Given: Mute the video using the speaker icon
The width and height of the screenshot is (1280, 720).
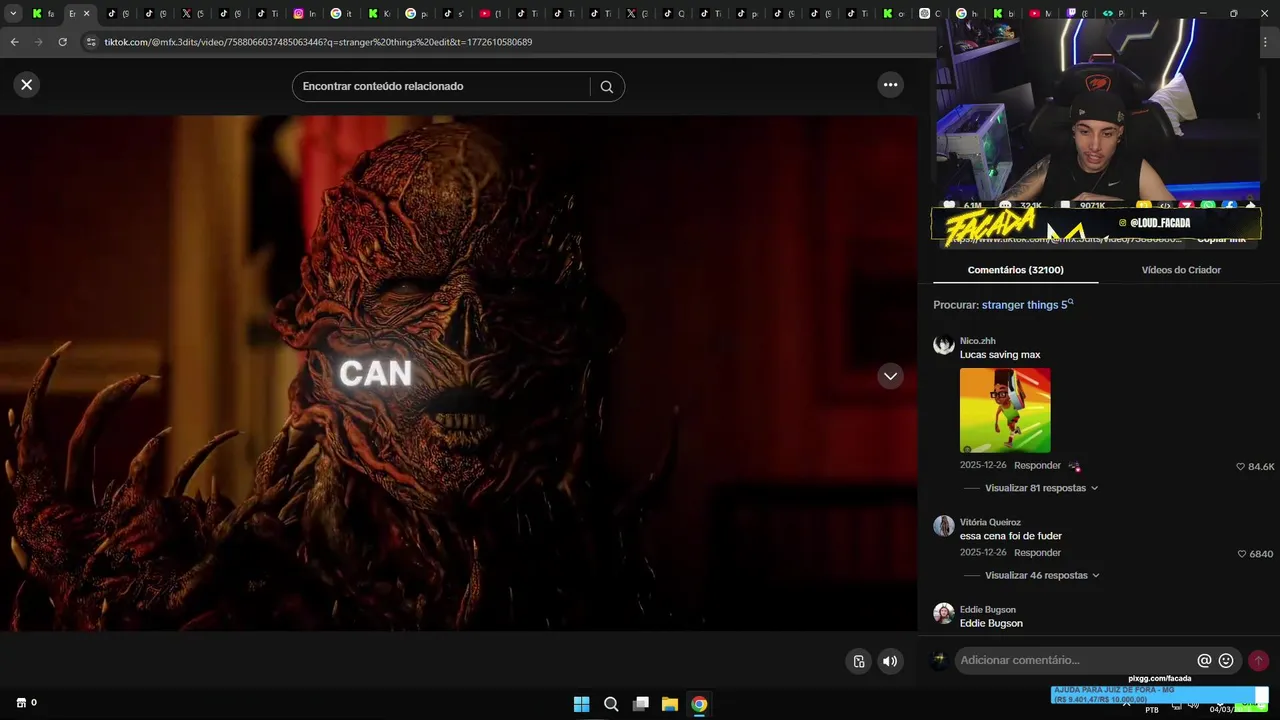Looking at the screenshot, I should click(x=890, y=661).
